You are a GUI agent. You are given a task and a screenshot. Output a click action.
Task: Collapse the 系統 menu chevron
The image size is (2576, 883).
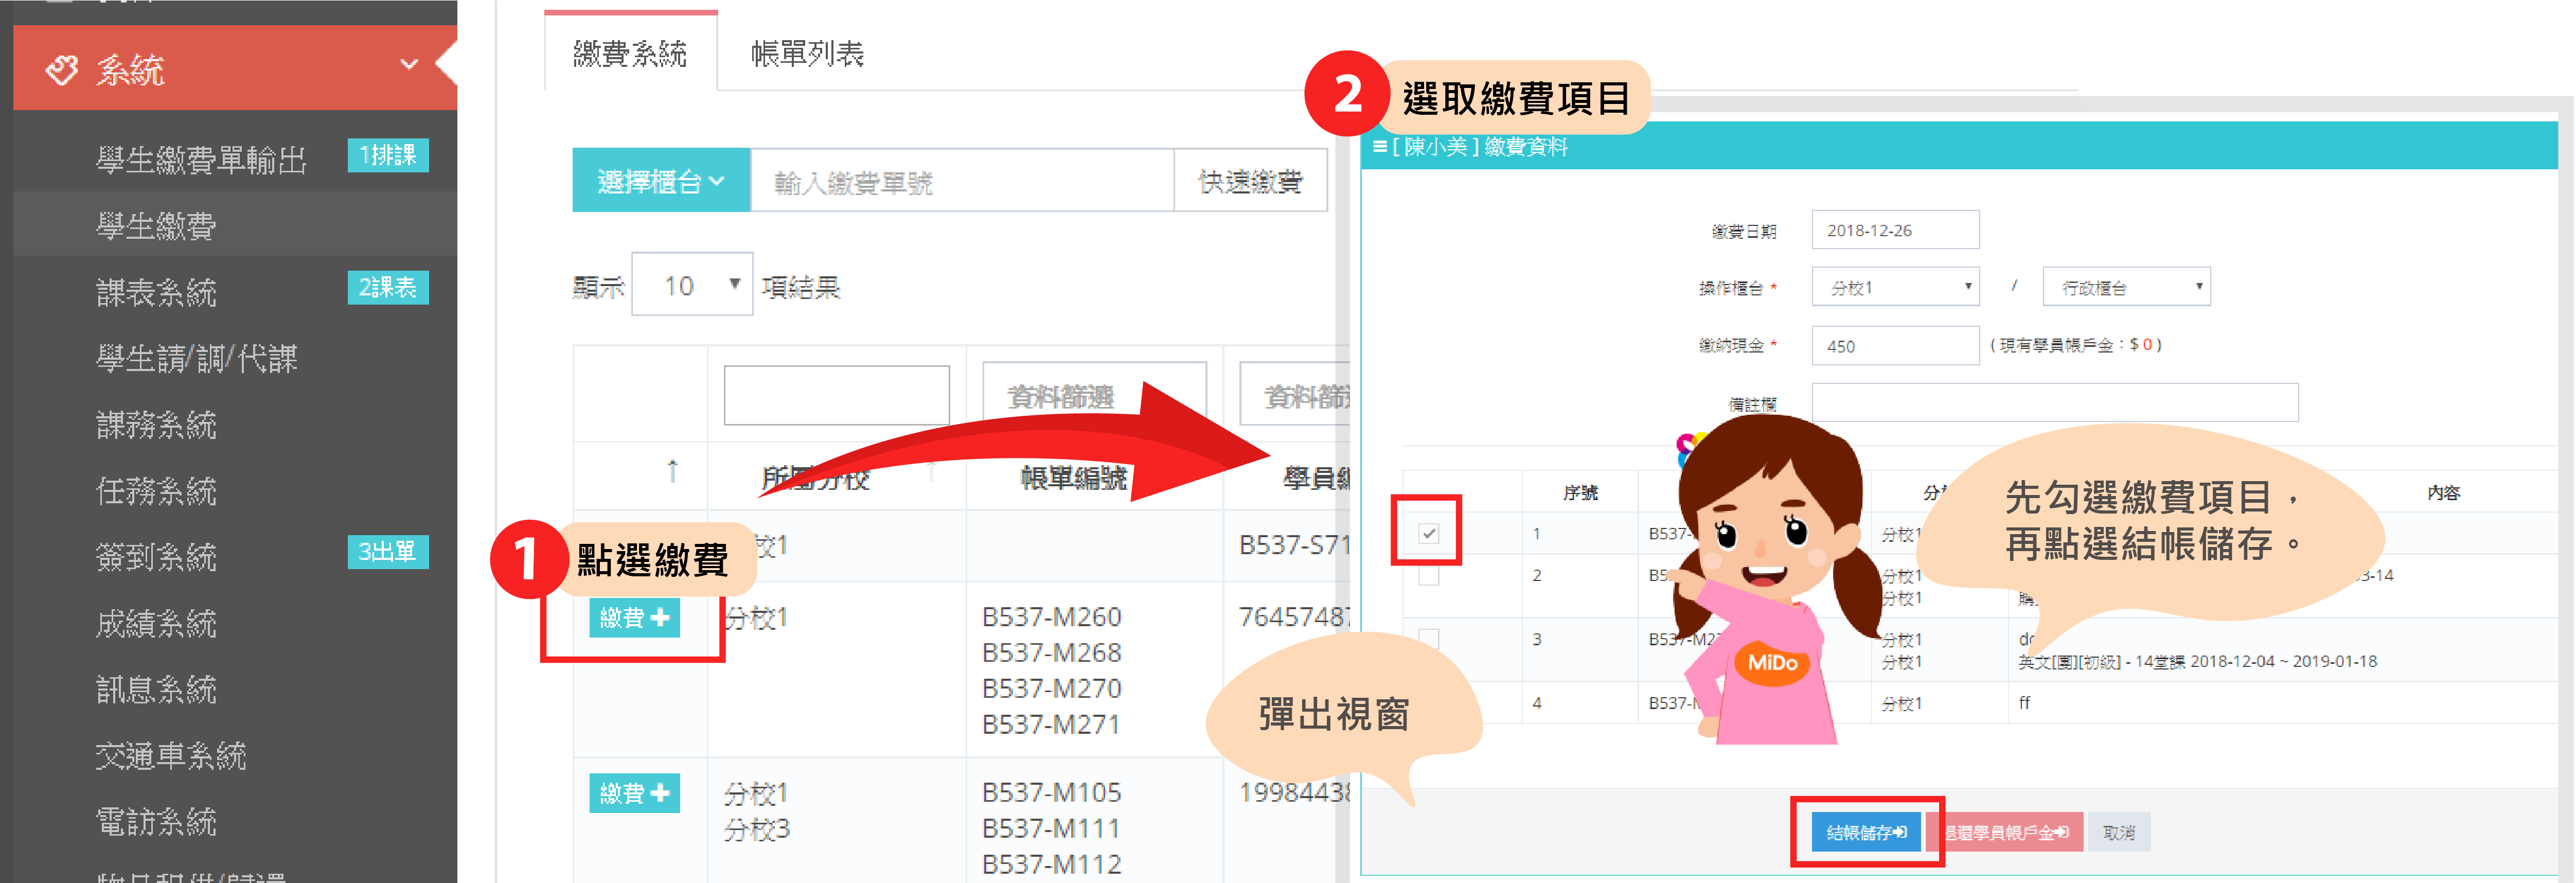click(x=408, y=65)
